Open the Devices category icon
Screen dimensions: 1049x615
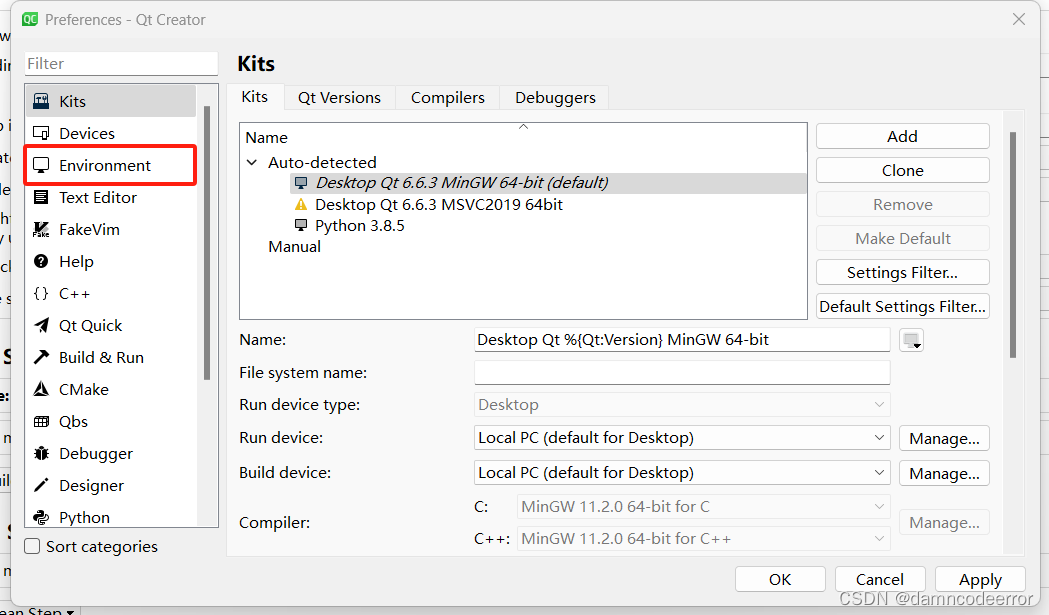41,134
